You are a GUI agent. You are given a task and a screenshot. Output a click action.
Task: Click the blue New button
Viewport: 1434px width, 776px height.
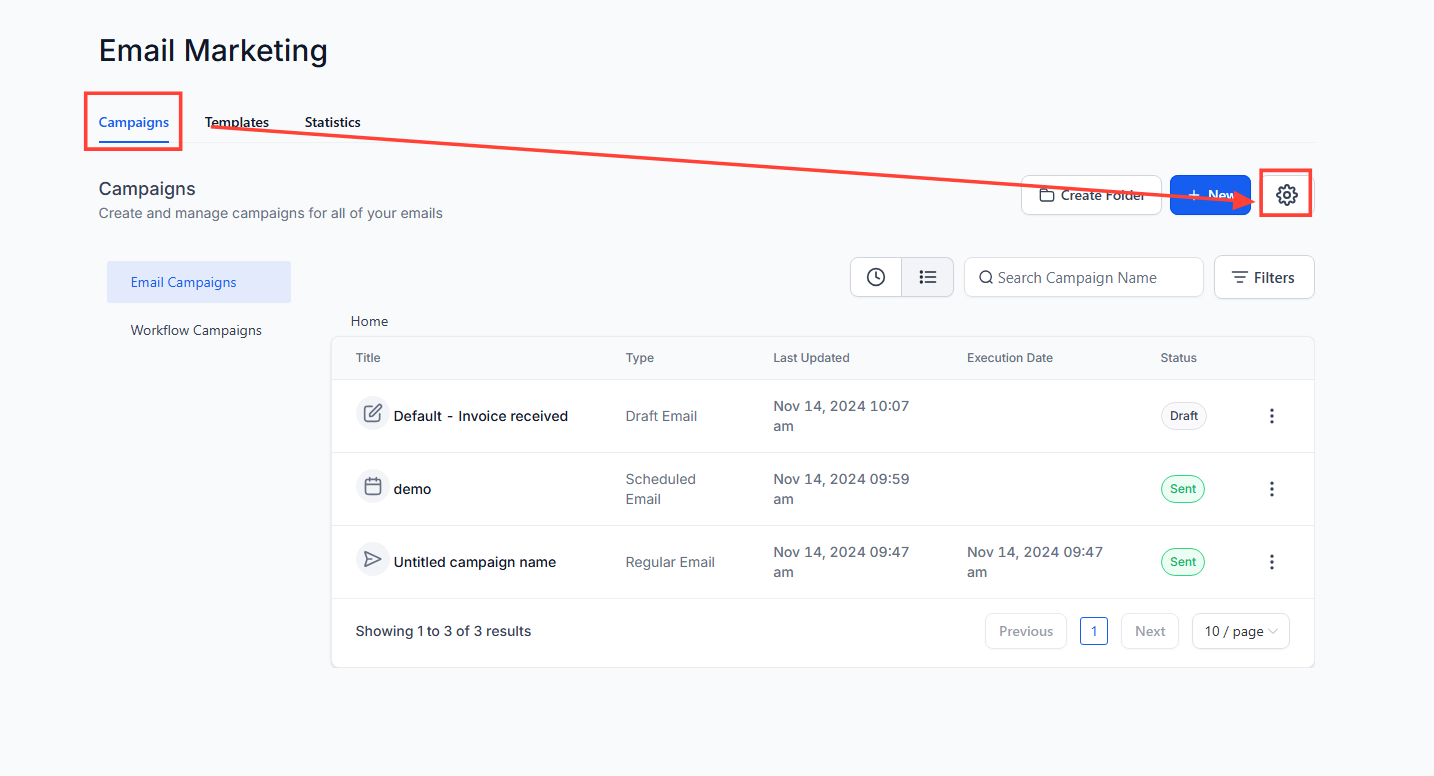[1210, 195]
